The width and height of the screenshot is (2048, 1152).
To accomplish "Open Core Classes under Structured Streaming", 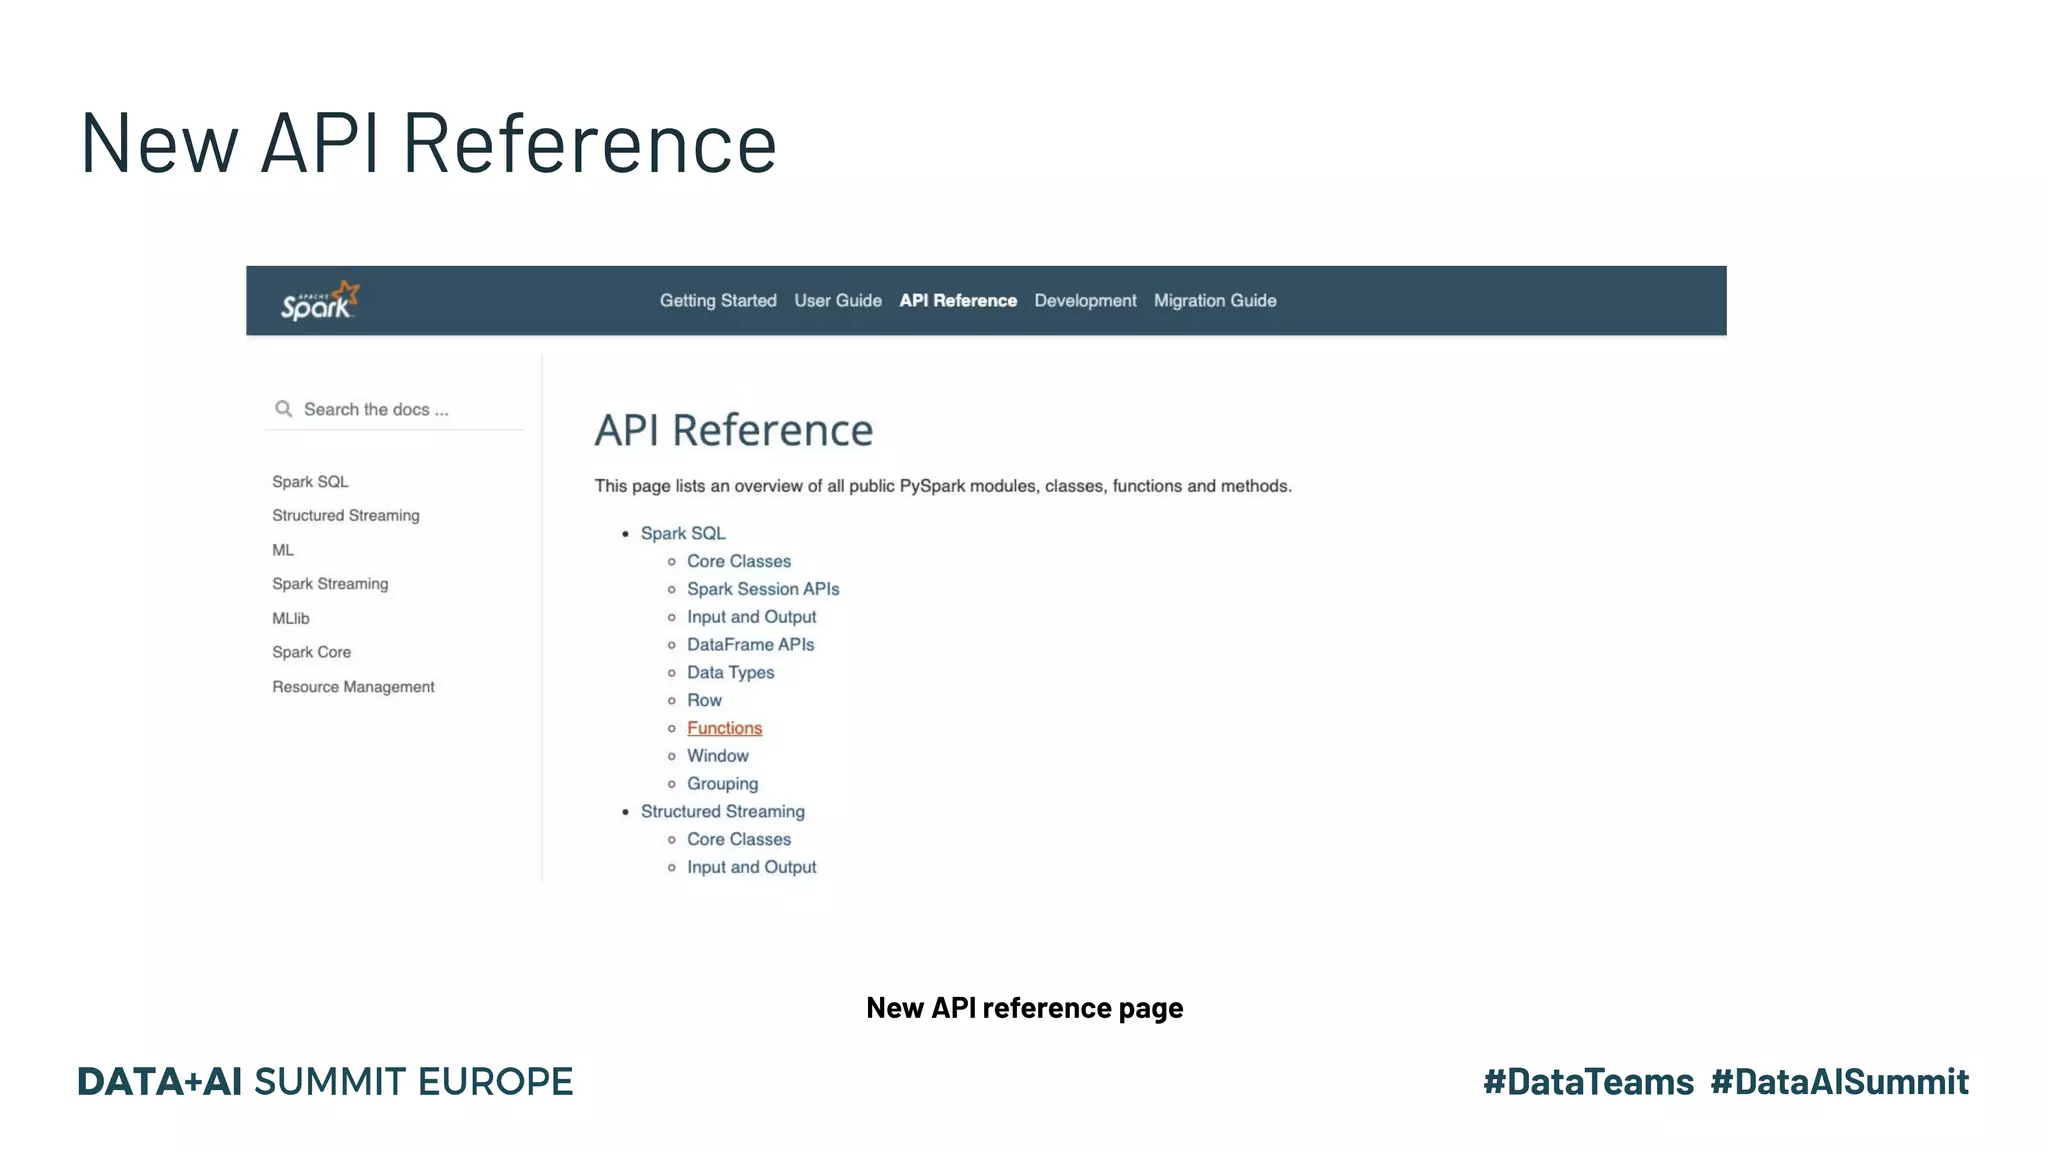I will coord(739,839).
